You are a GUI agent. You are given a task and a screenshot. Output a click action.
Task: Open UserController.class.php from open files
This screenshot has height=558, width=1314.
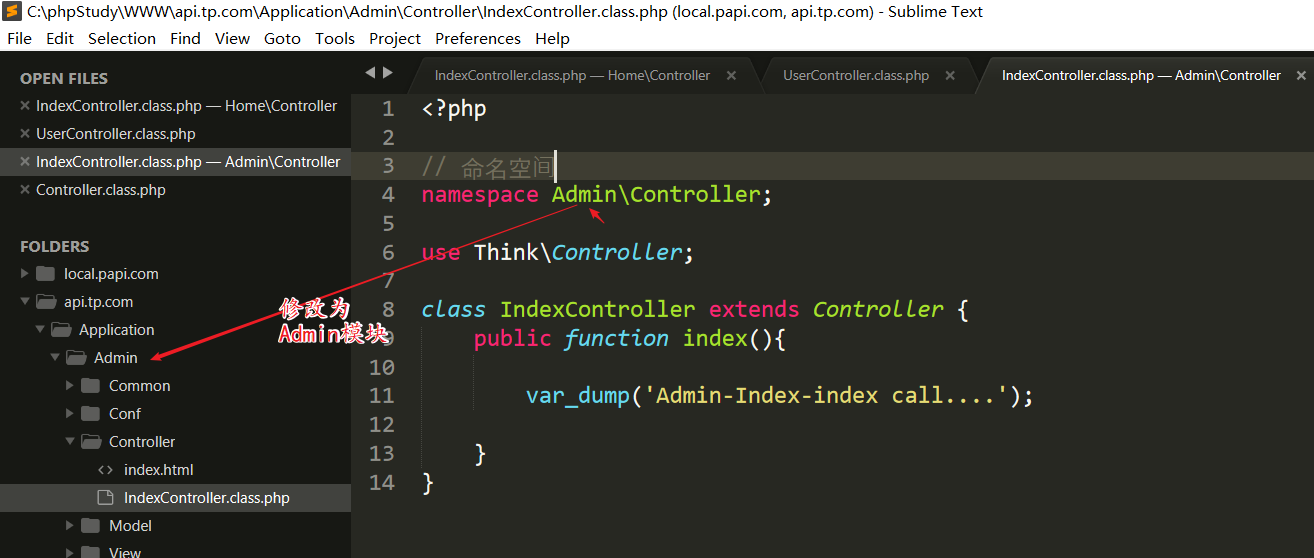[116, 134]
